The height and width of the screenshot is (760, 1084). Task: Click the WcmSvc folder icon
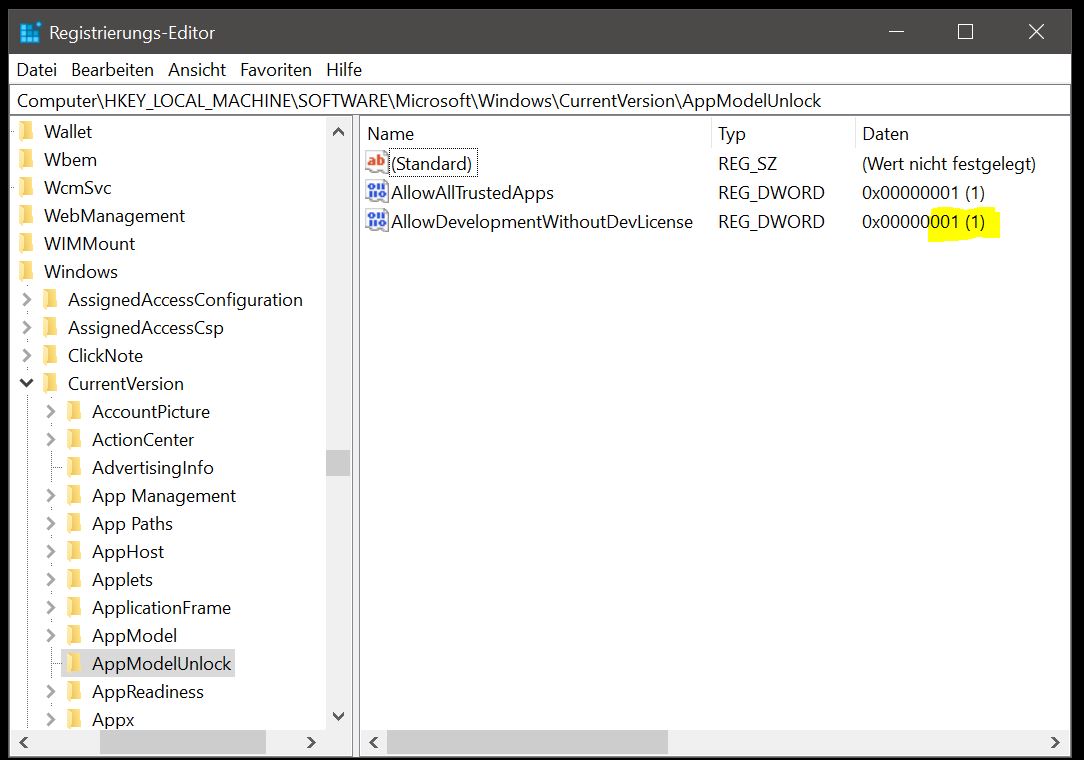[x=27, y=187]
